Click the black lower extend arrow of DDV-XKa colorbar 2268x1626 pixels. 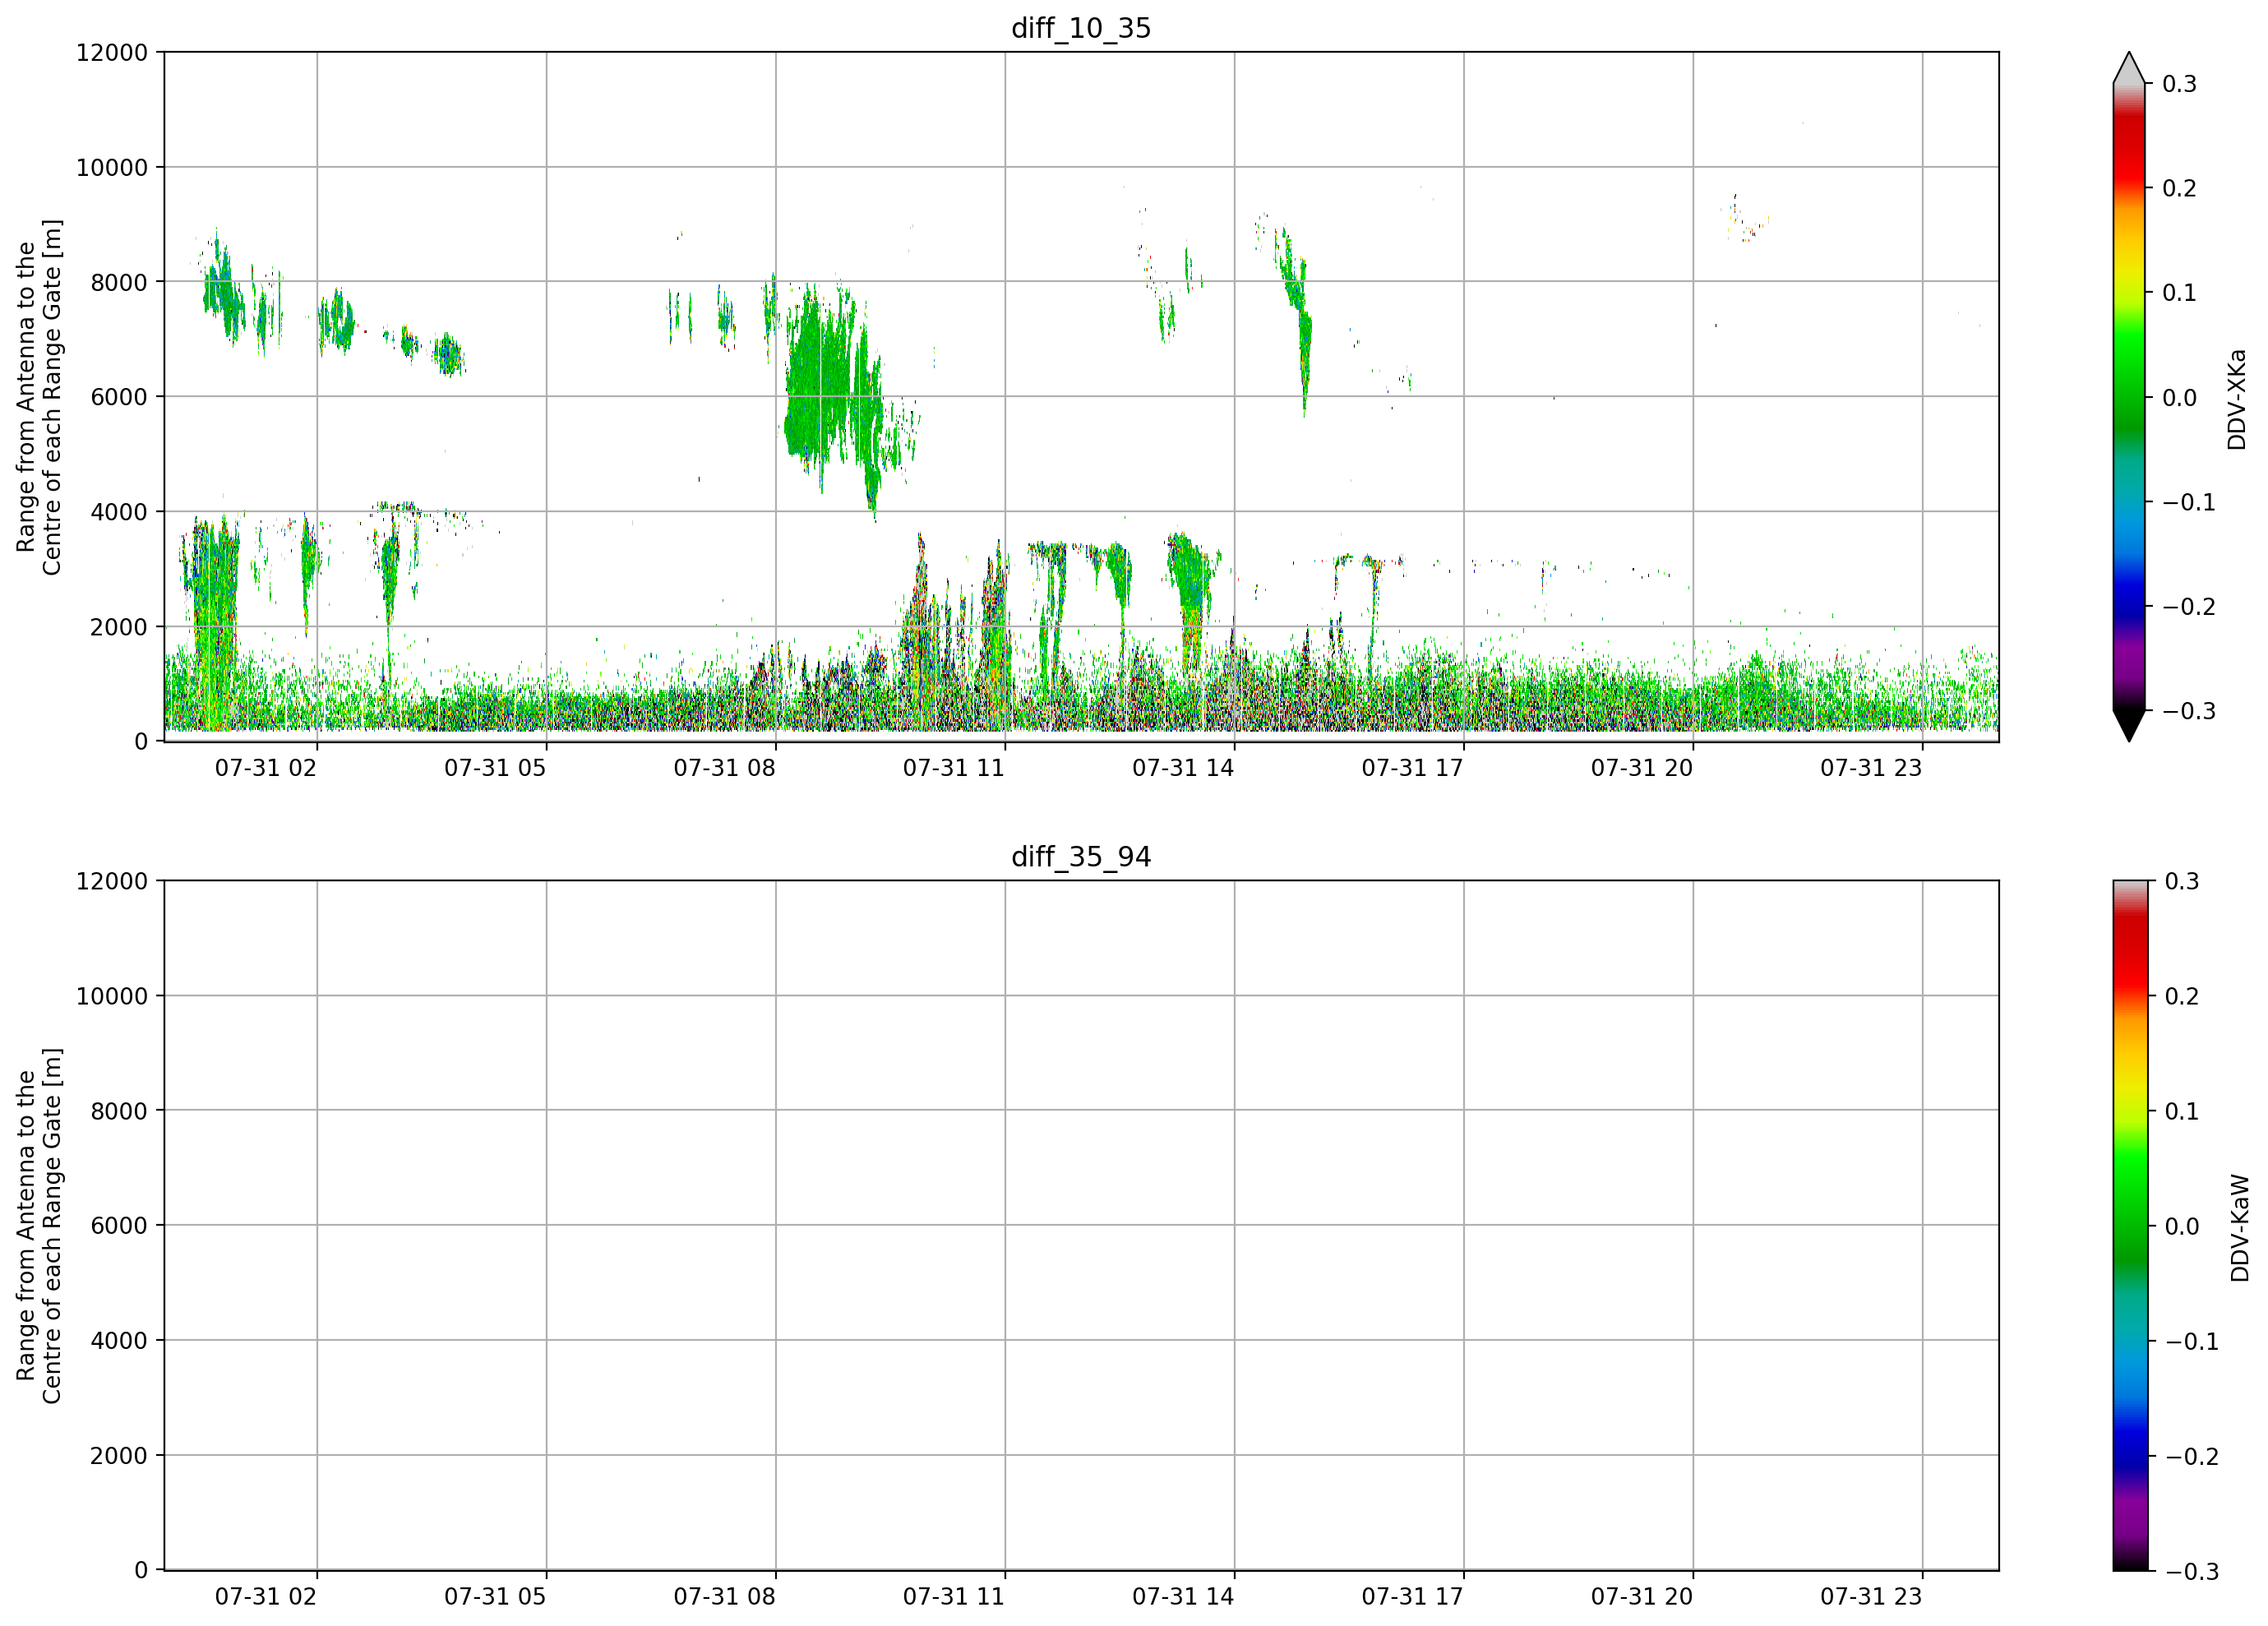coord(2129,725)
